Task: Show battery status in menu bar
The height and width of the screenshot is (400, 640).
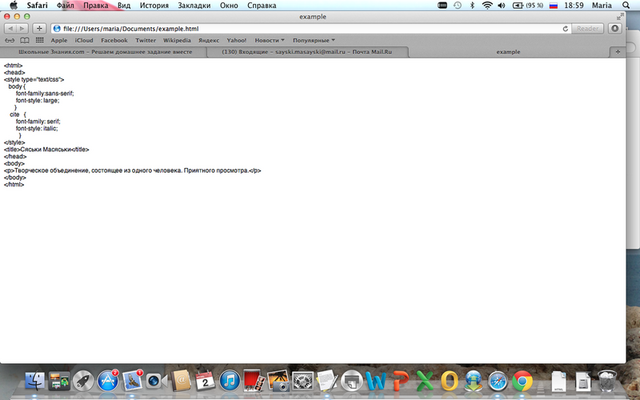Action: pos(528,5)
